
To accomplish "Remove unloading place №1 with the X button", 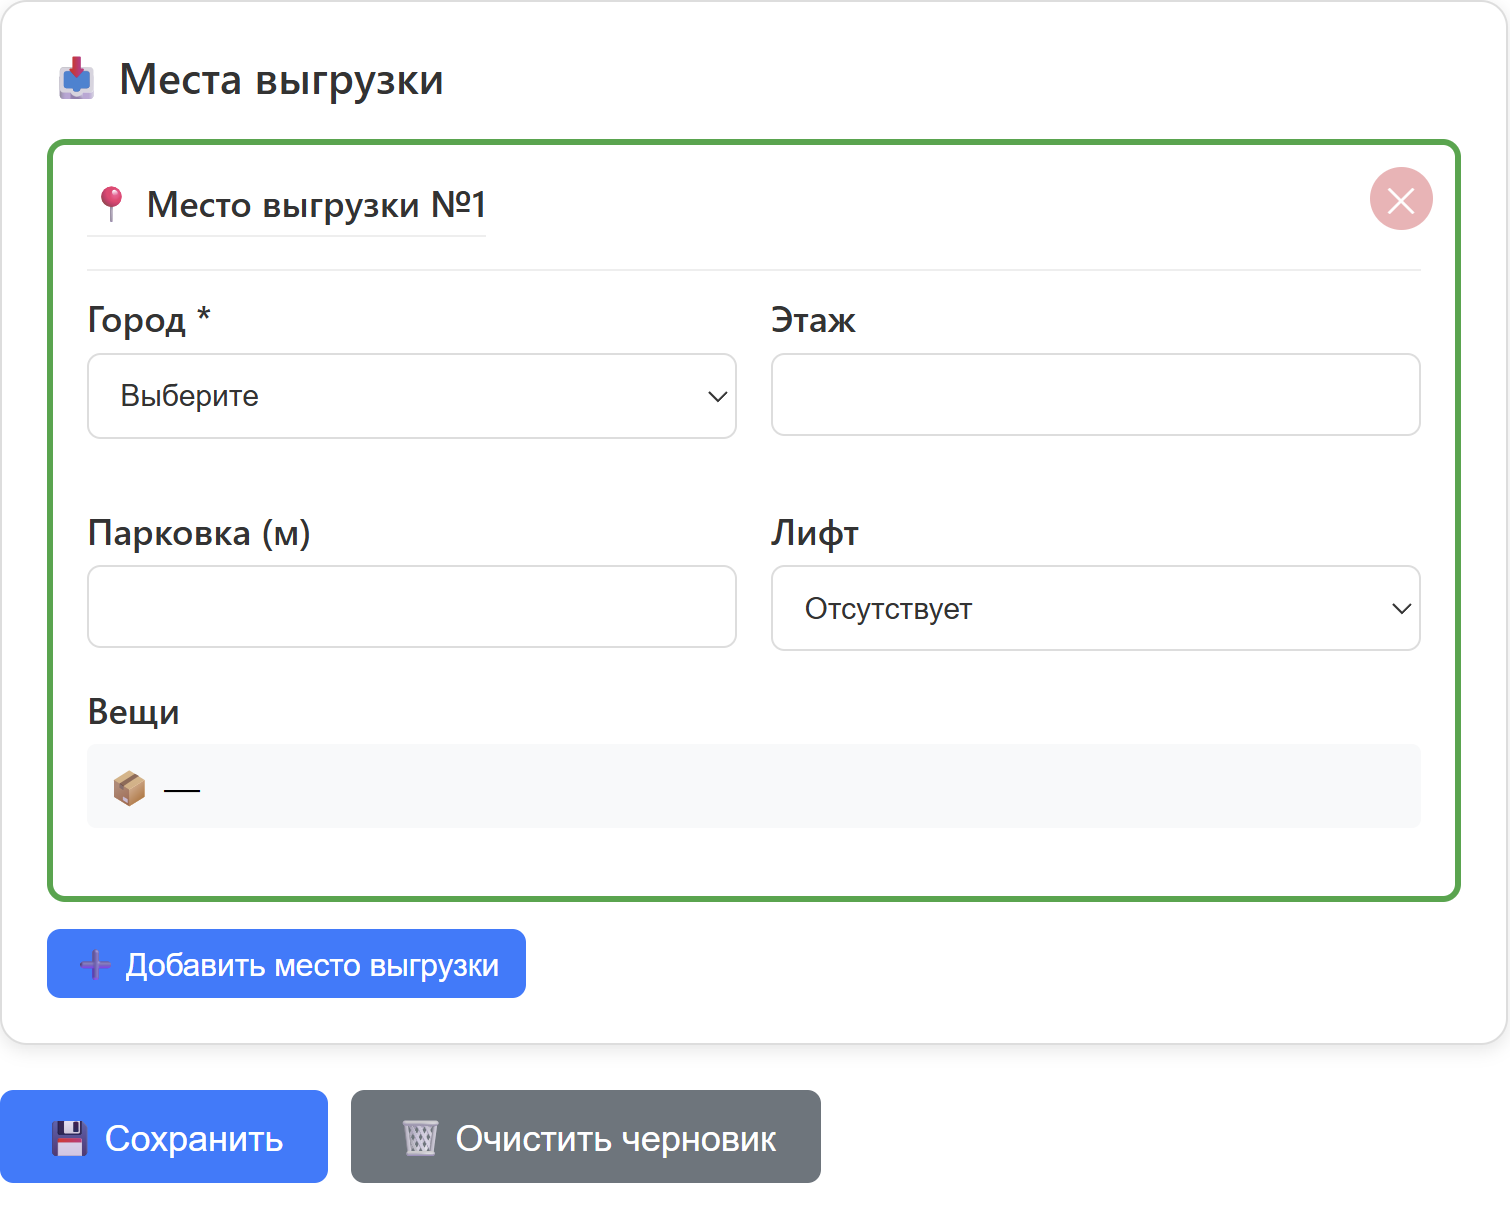I will (1401, 199).
